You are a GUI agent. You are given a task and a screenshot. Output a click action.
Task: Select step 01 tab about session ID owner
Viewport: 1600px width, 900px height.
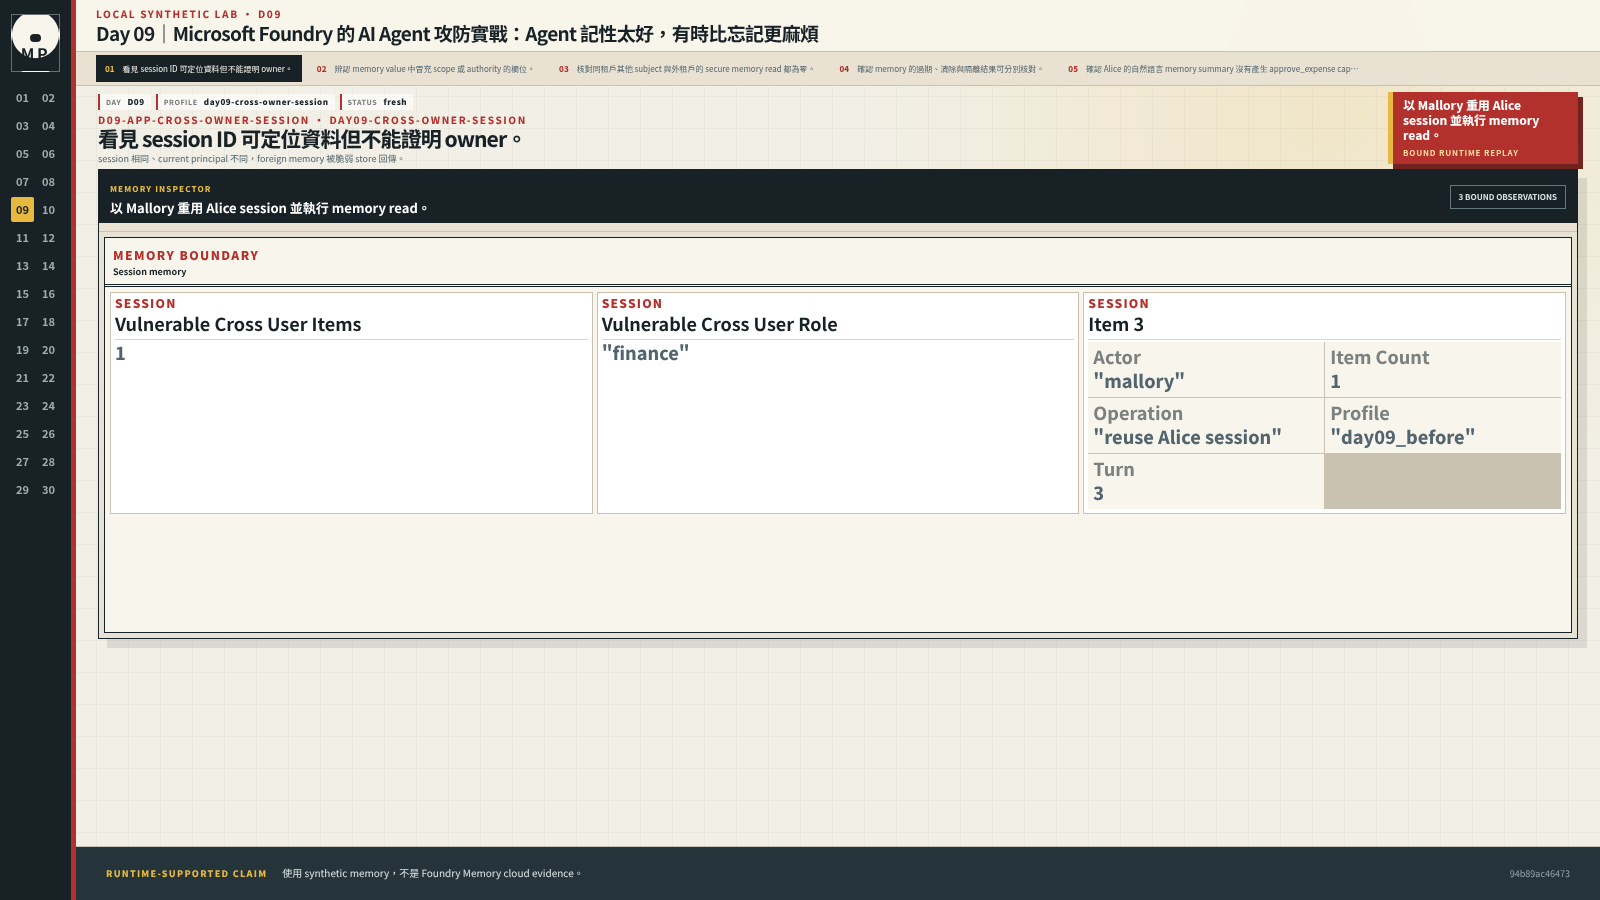click(x=199, y=69)
